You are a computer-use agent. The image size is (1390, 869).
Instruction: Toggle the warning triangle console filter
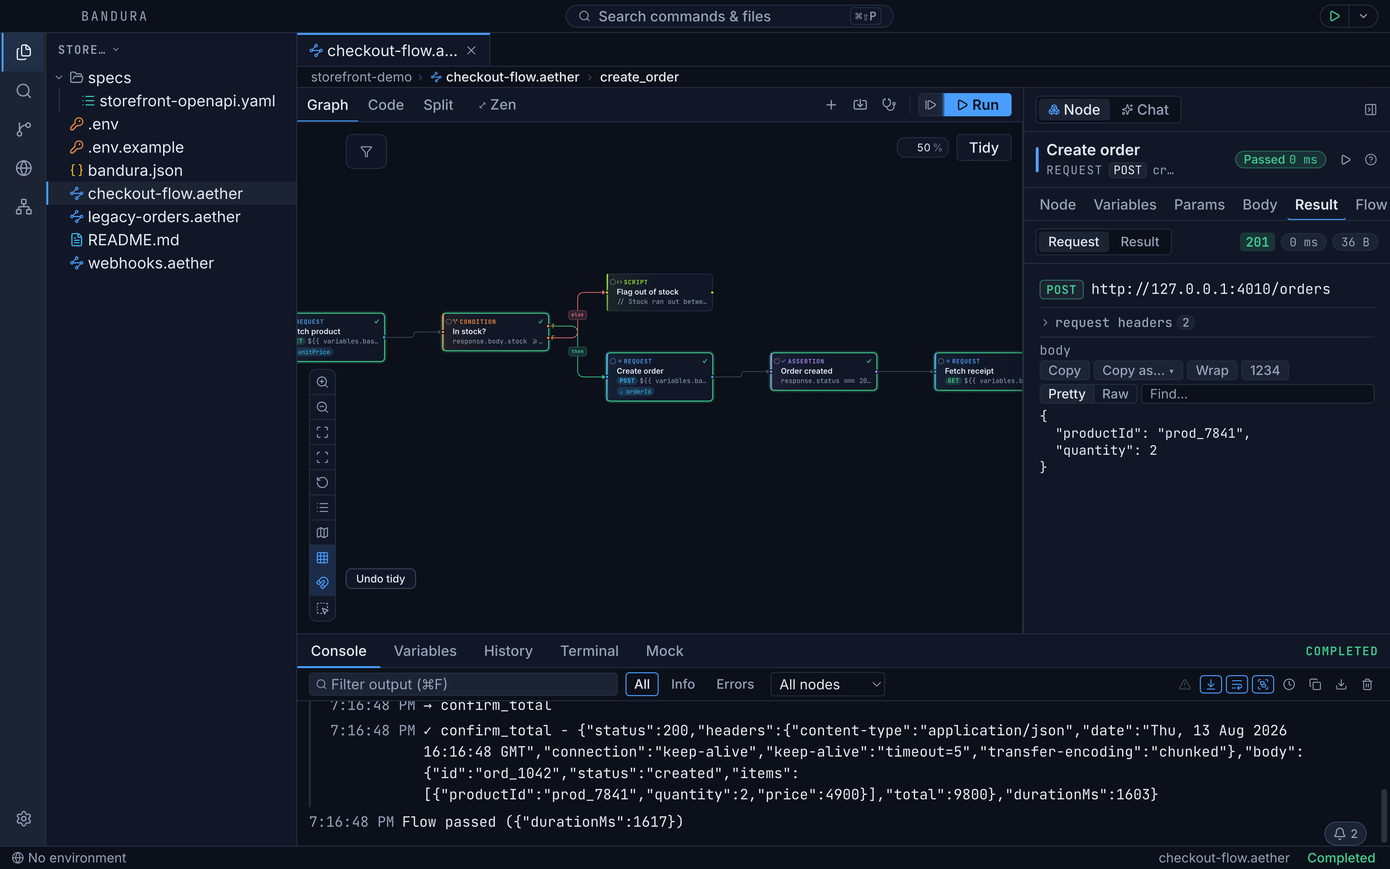click(1185, 684)
